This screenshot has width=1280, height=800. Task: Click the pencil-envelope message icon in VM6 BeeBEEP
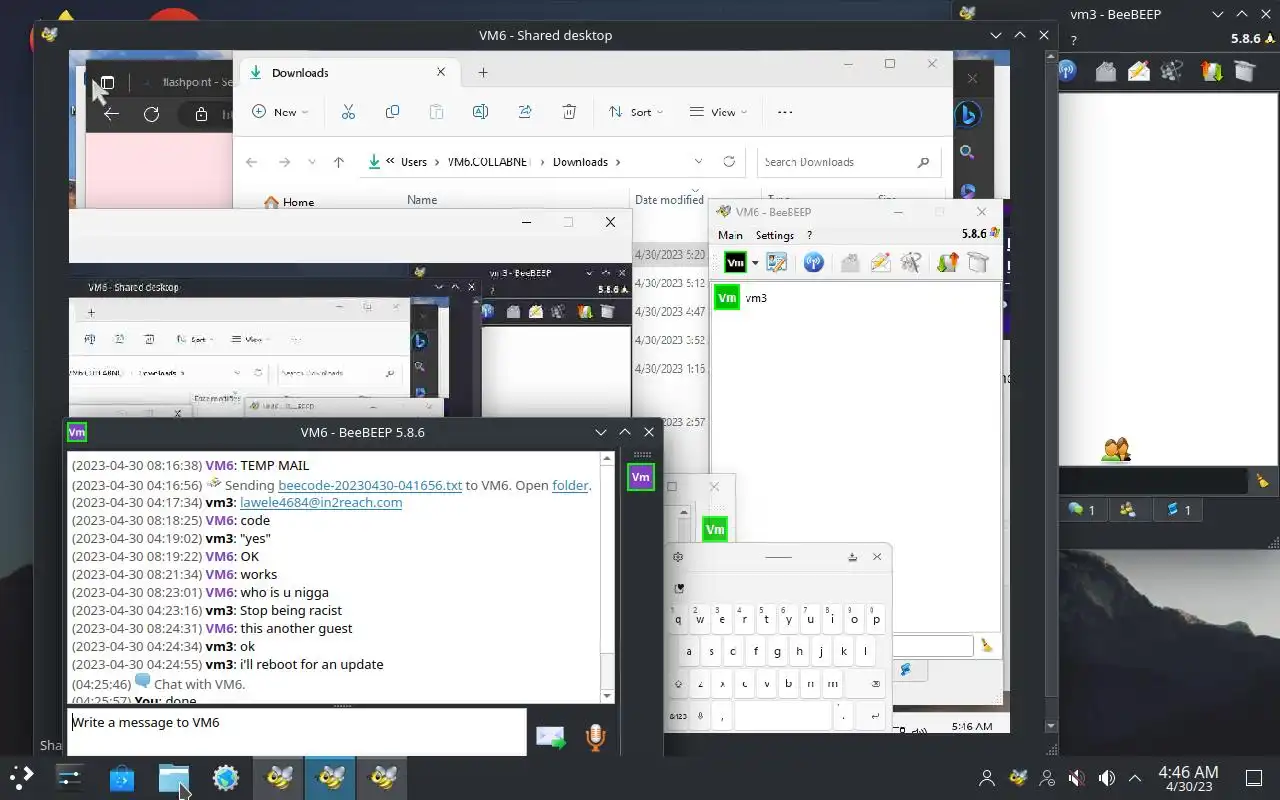tap(880, 263)
